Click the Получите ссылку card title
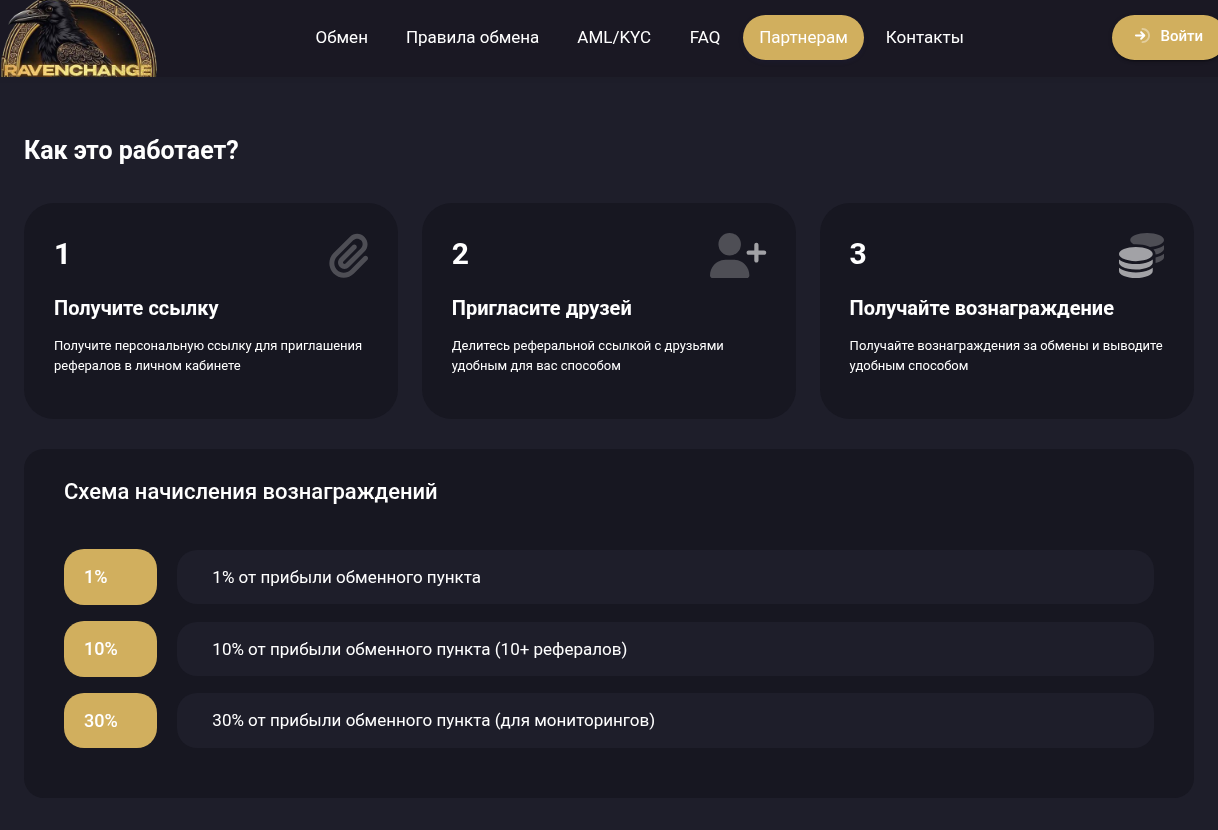 136,308
